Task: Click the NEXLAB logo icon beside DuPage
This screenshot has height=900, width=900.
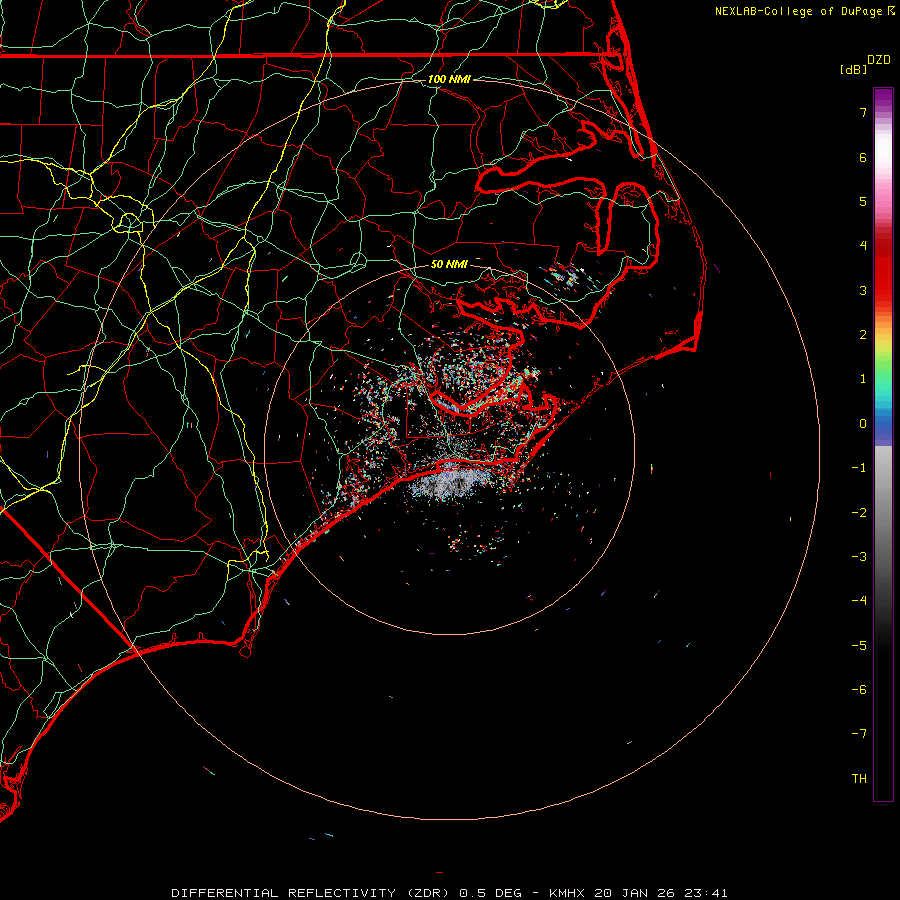Action: tap(891, 11)
